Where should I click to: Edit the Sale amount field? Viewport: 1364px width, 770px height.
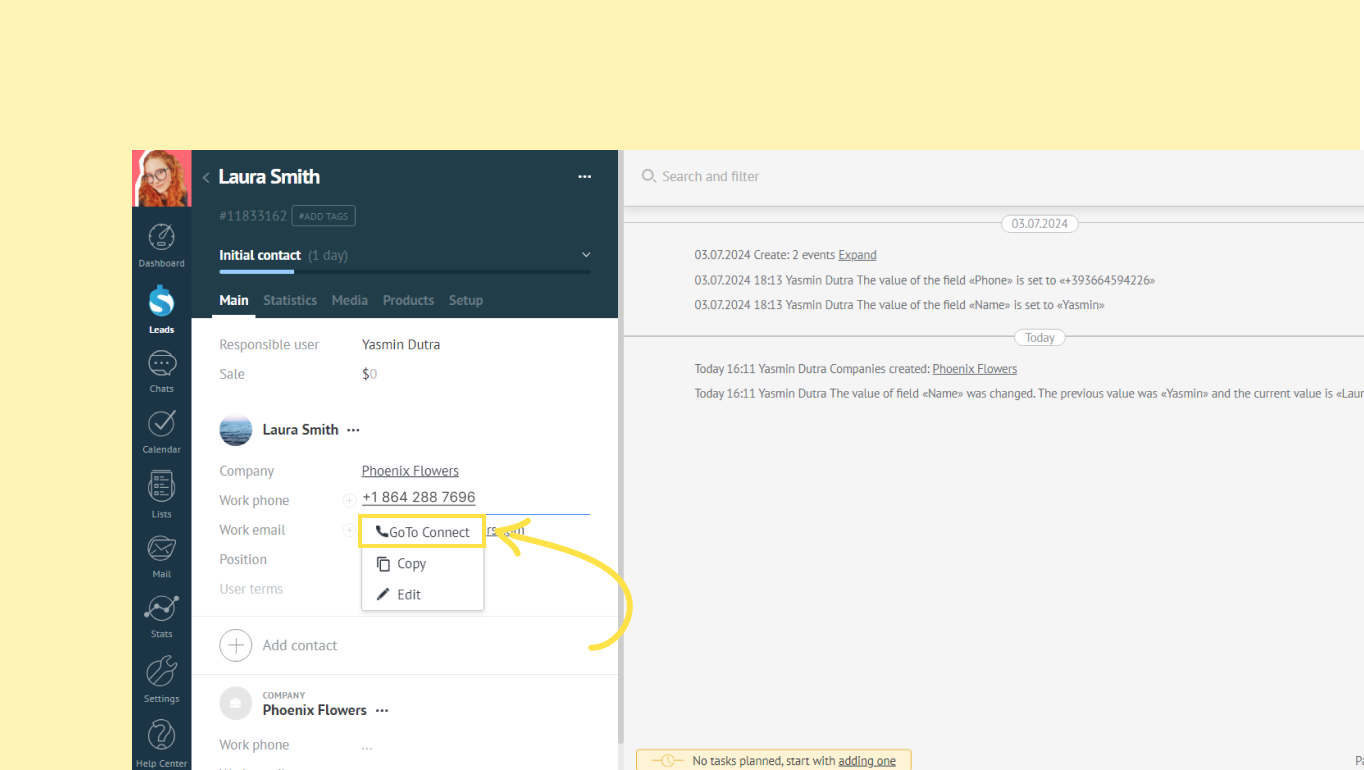(370, 374)
